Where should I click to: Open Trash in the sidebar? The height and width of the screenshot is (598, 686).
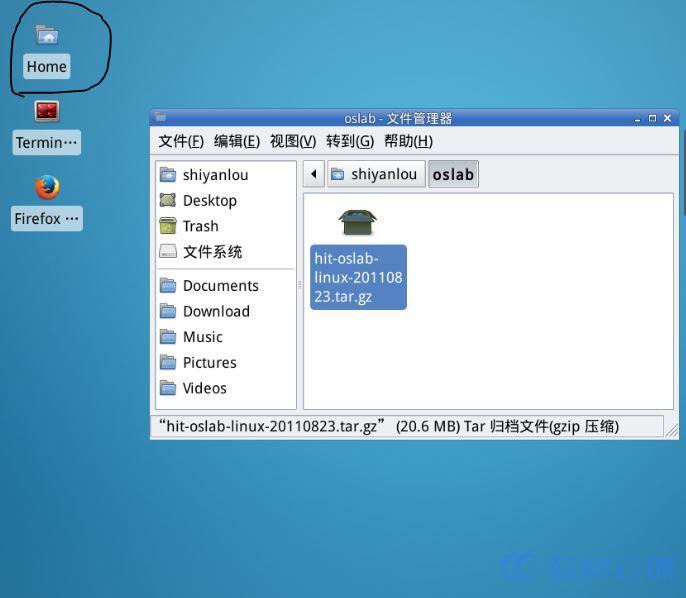[200, 226]
